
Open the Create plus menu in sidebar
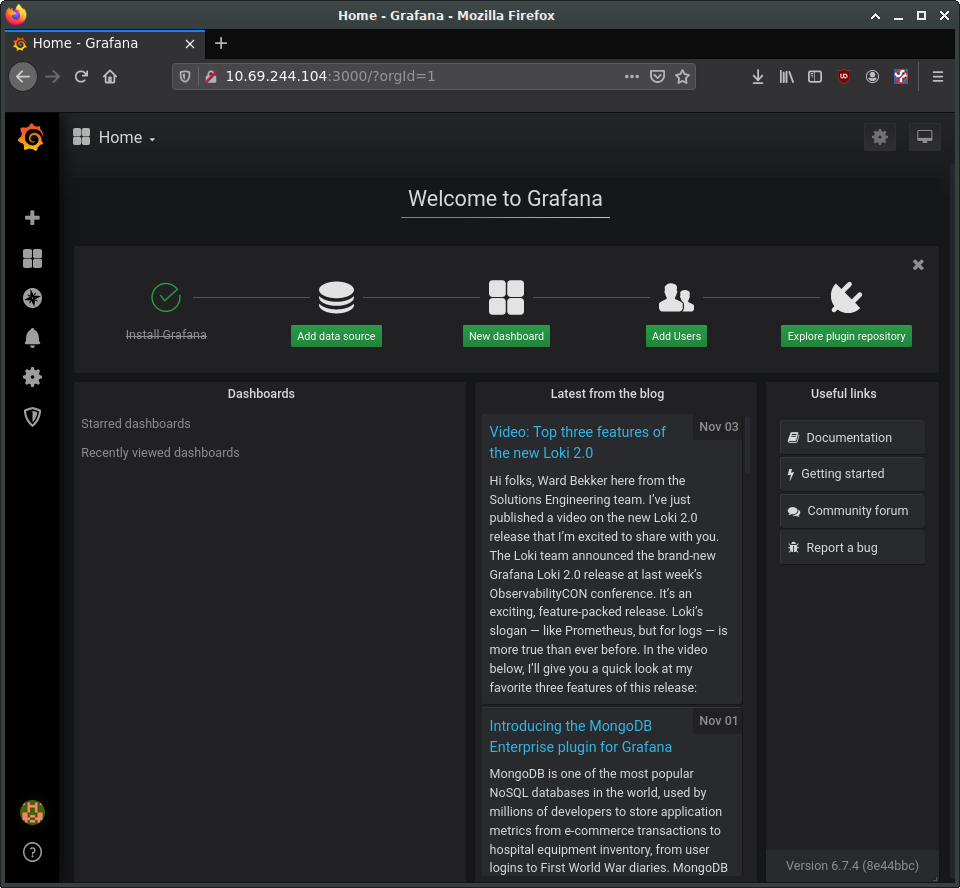pyautogui.click(x=32, y=218)
